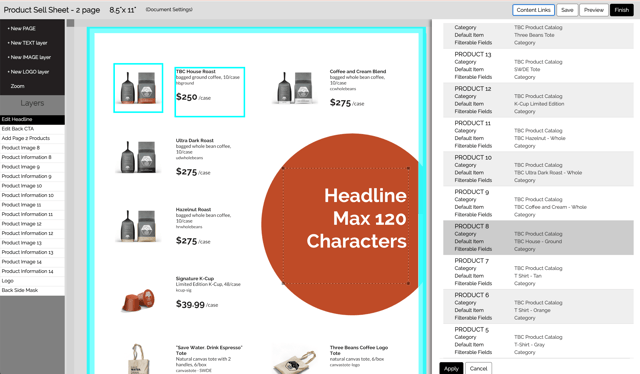The width and height of the screenshot is (640, 374).
Task: Open the Preview button
Action: [x=593, y=10]
